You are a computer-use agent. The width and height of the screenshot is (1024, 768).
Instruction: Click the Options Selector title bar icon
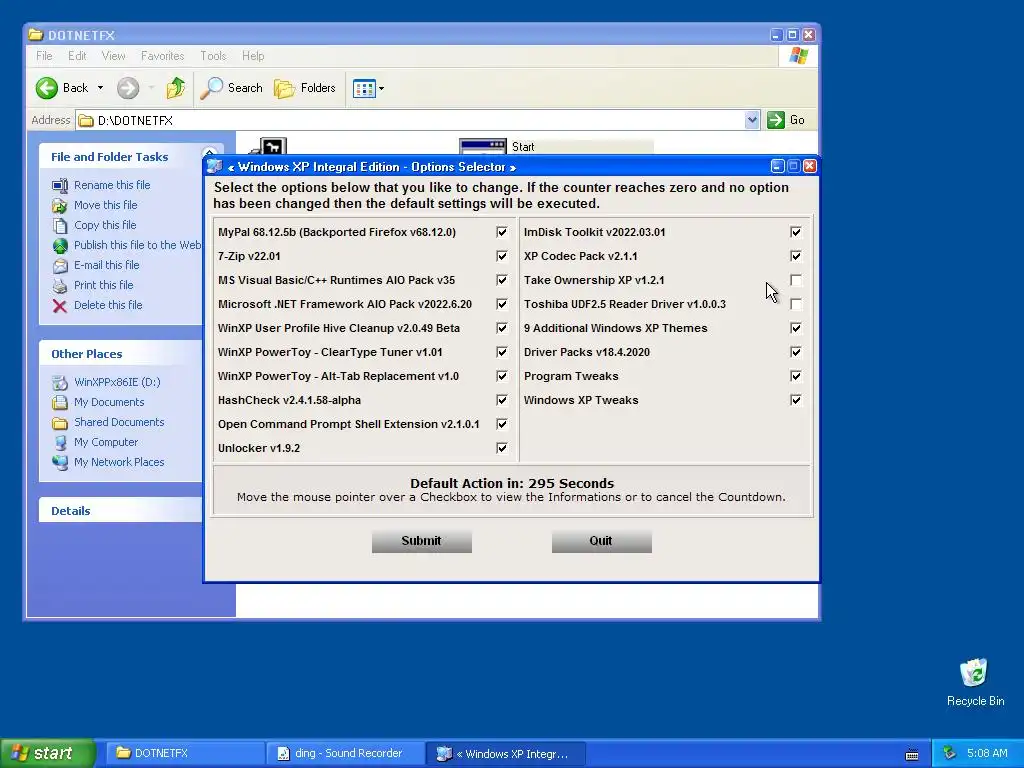215,167
